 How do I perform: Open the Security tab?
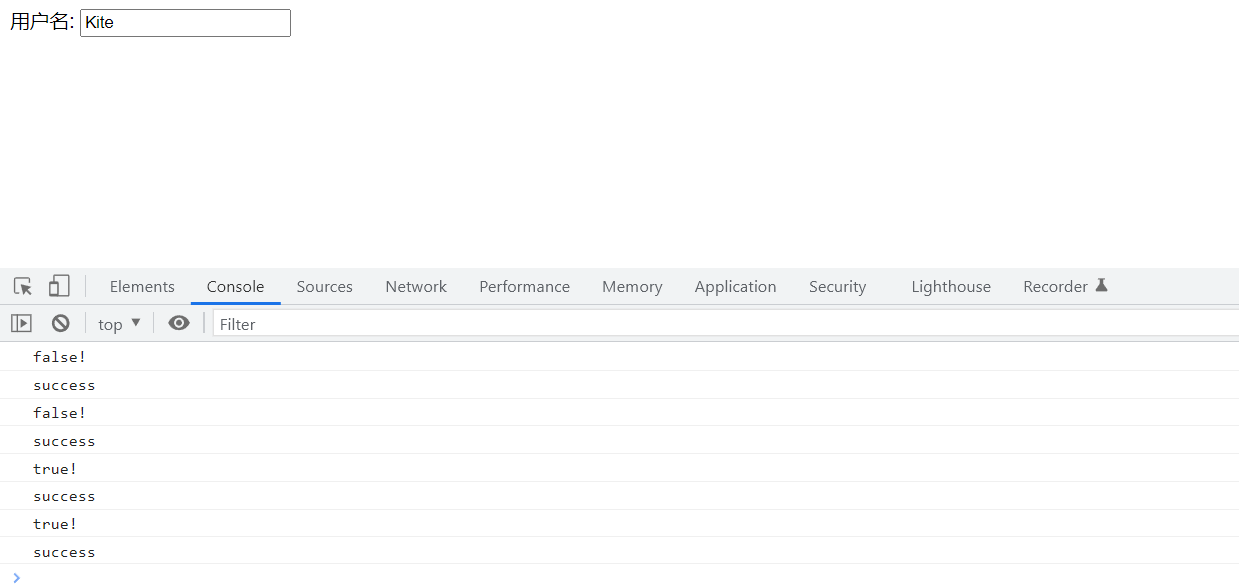[x=837, y=287]
